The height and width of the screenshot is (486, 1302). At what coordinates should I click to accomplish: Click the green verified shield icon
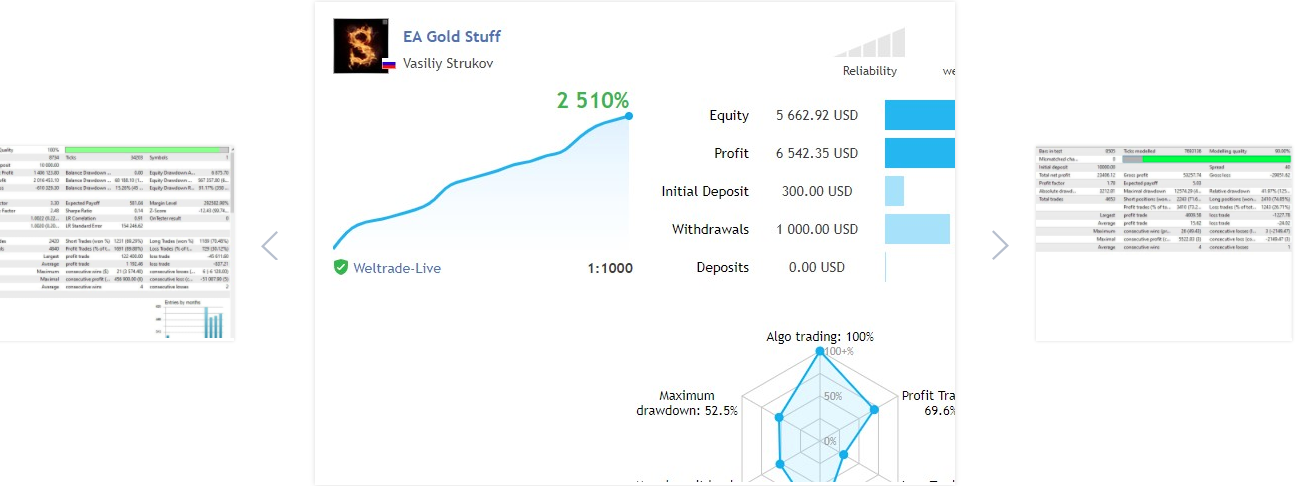(x=341, y=267)
